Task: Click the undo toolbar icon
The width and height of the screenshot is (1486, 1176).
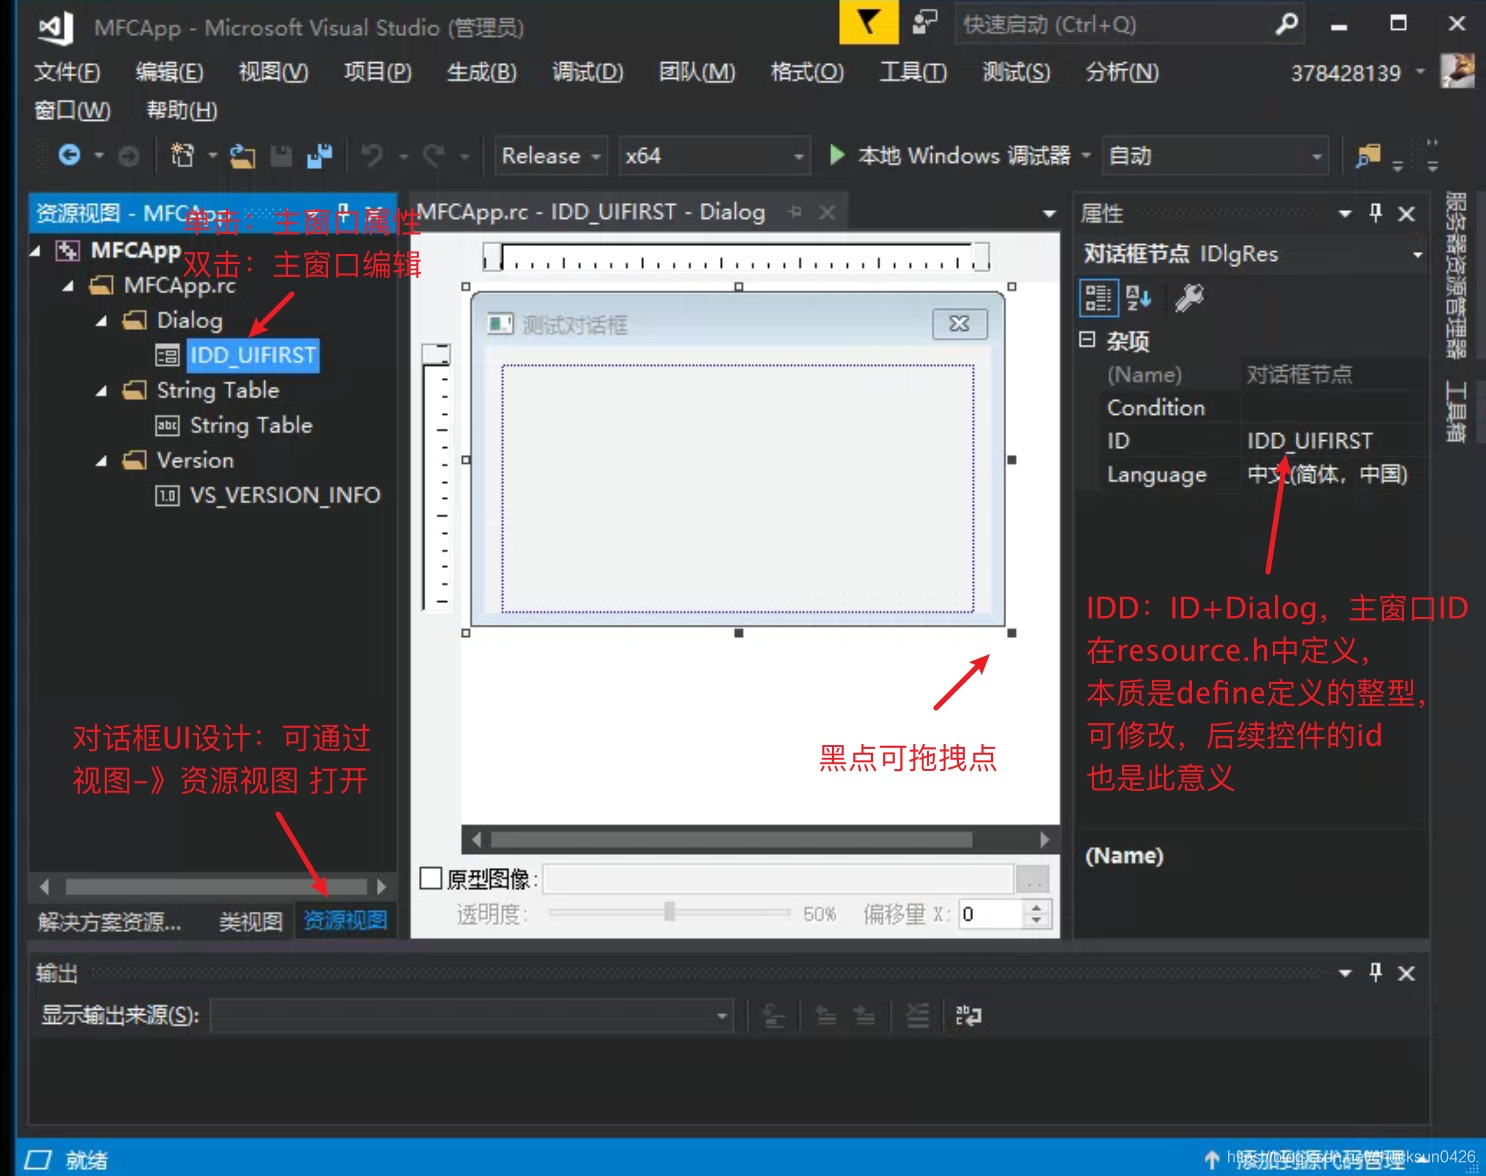Action: click(372, 155)
